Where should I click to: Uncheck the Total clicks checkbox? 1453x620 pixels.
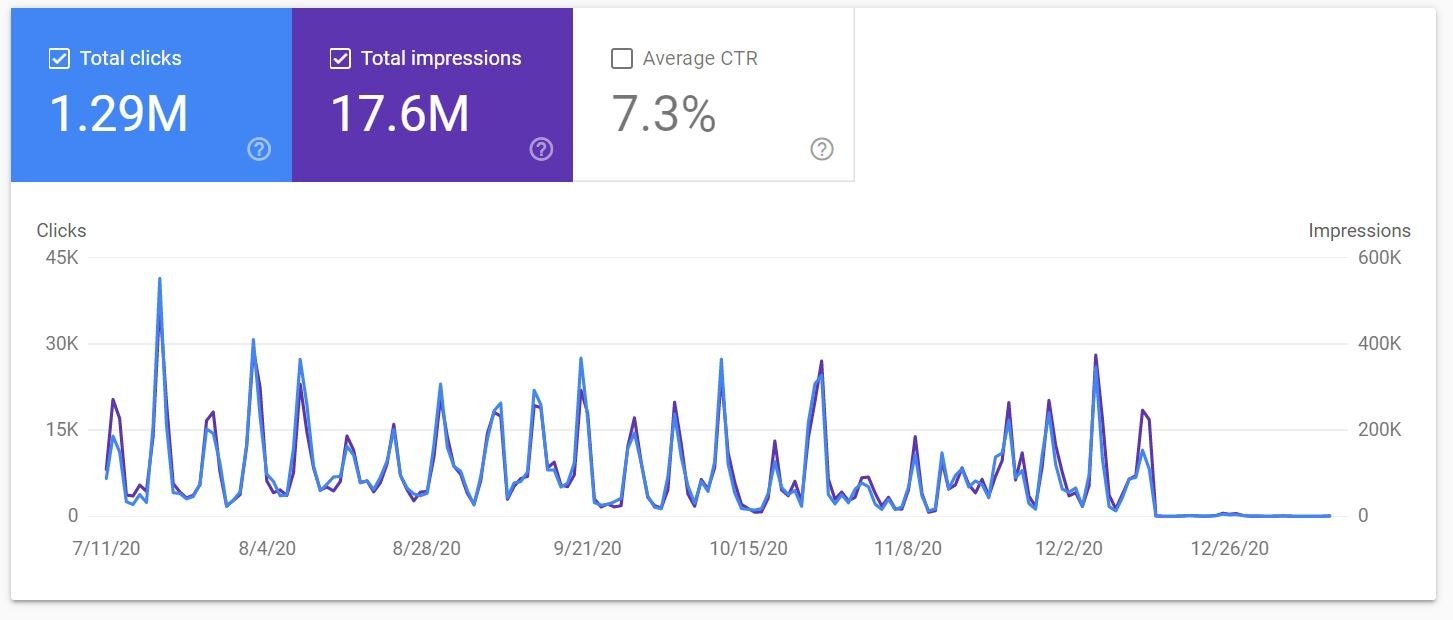59,58
